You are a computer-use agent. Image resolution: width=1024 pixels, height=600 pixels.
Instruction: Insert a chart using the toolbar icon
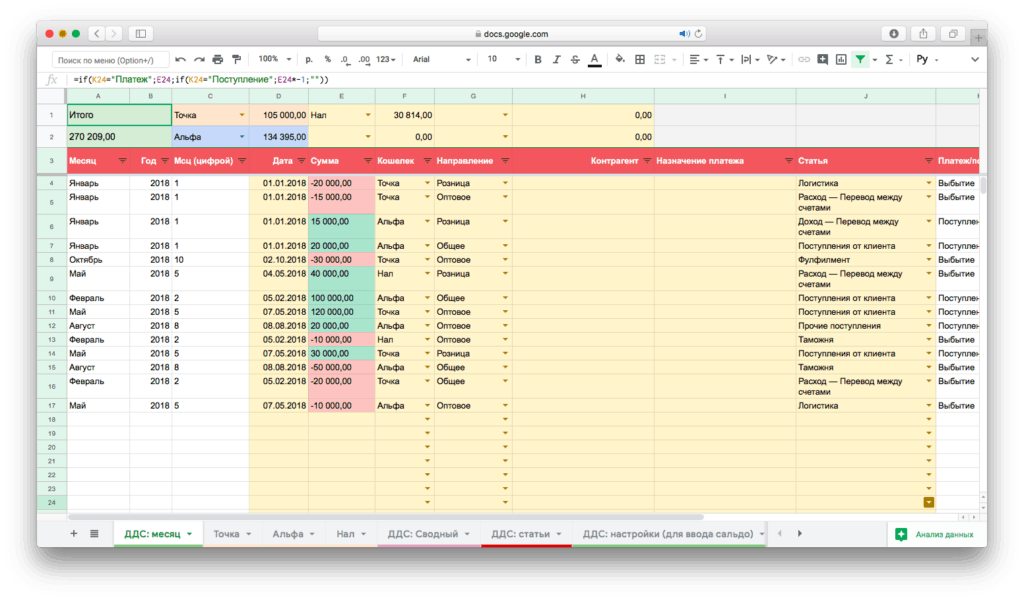pos(841,60)
